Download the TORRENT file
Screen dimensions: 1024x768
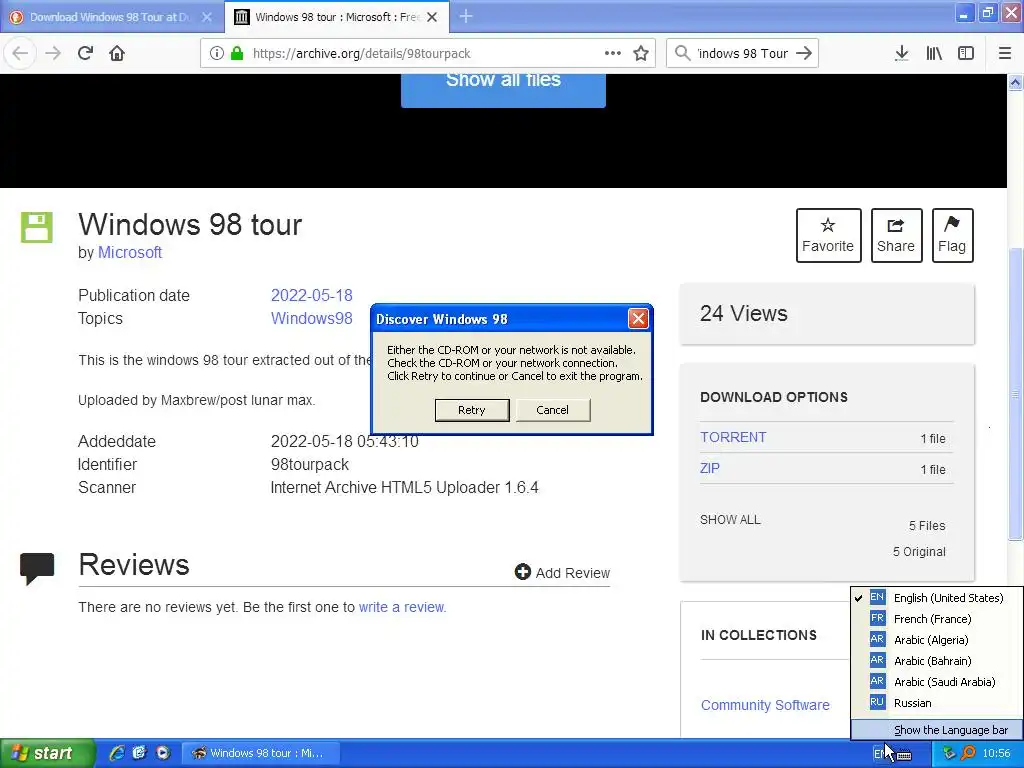(x=733, y=438)
